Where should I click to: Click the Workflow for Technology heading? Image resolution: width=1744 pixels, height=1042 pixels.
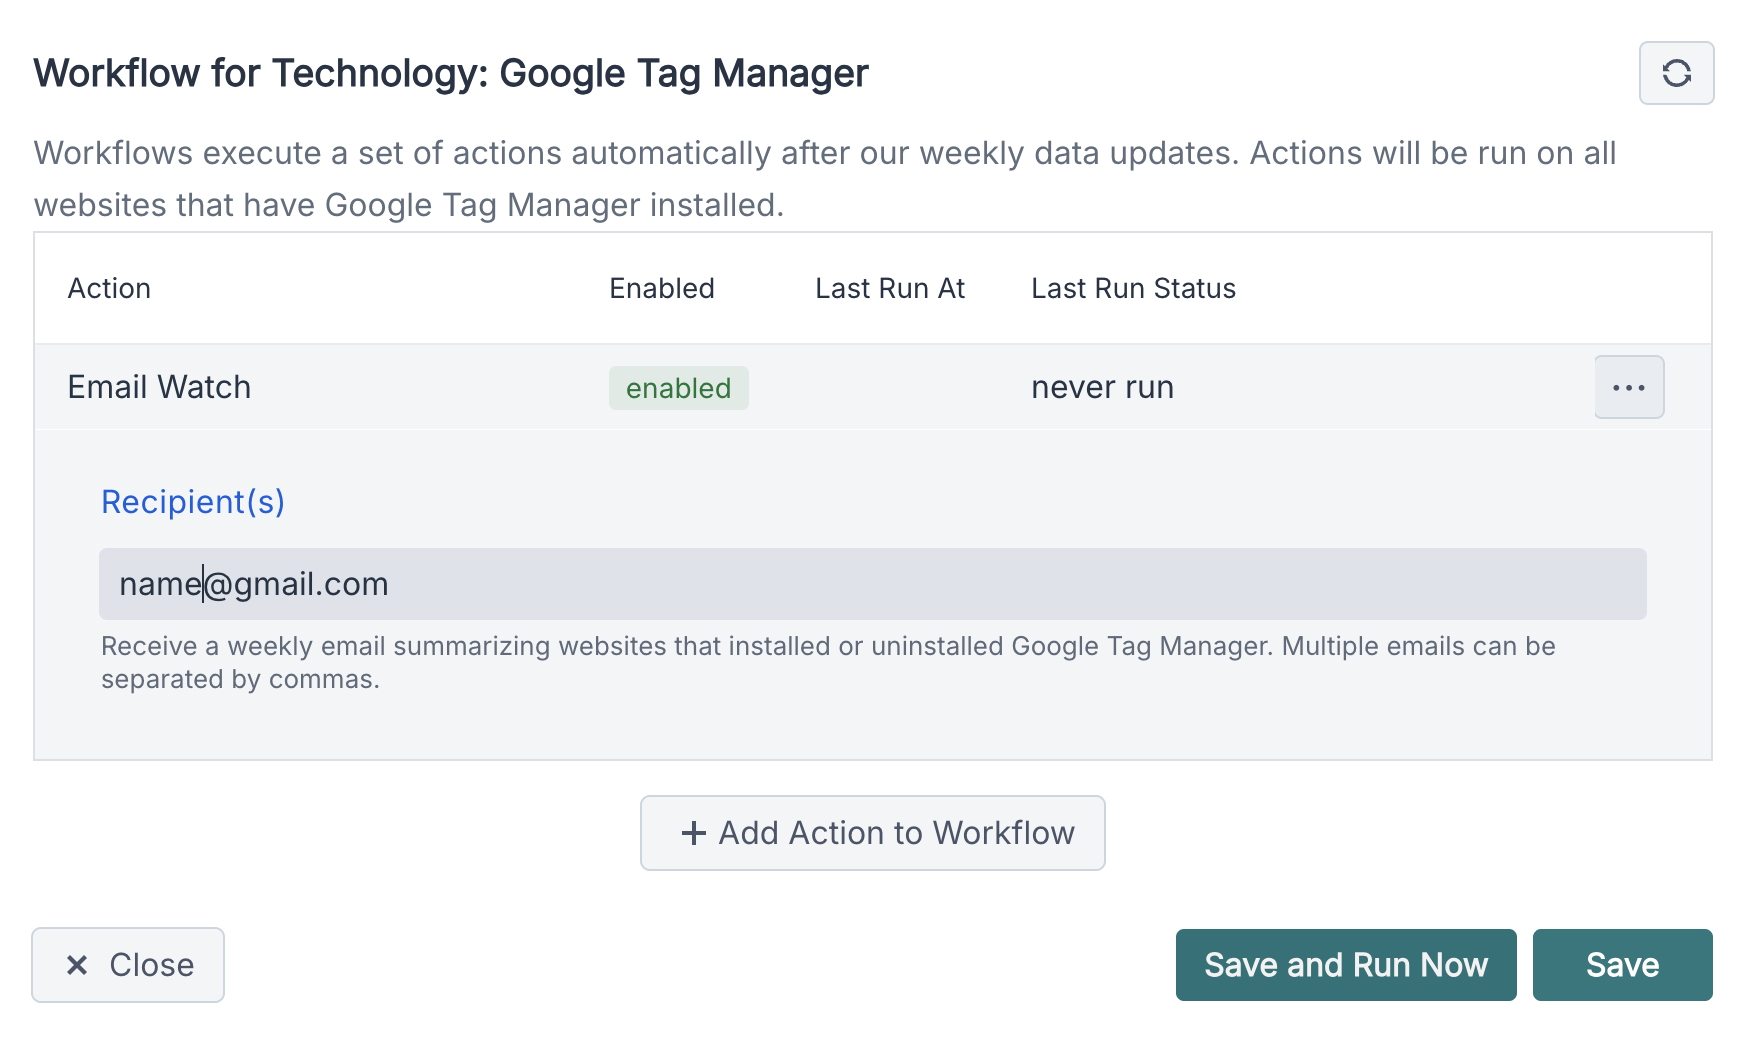click(451, 73)
